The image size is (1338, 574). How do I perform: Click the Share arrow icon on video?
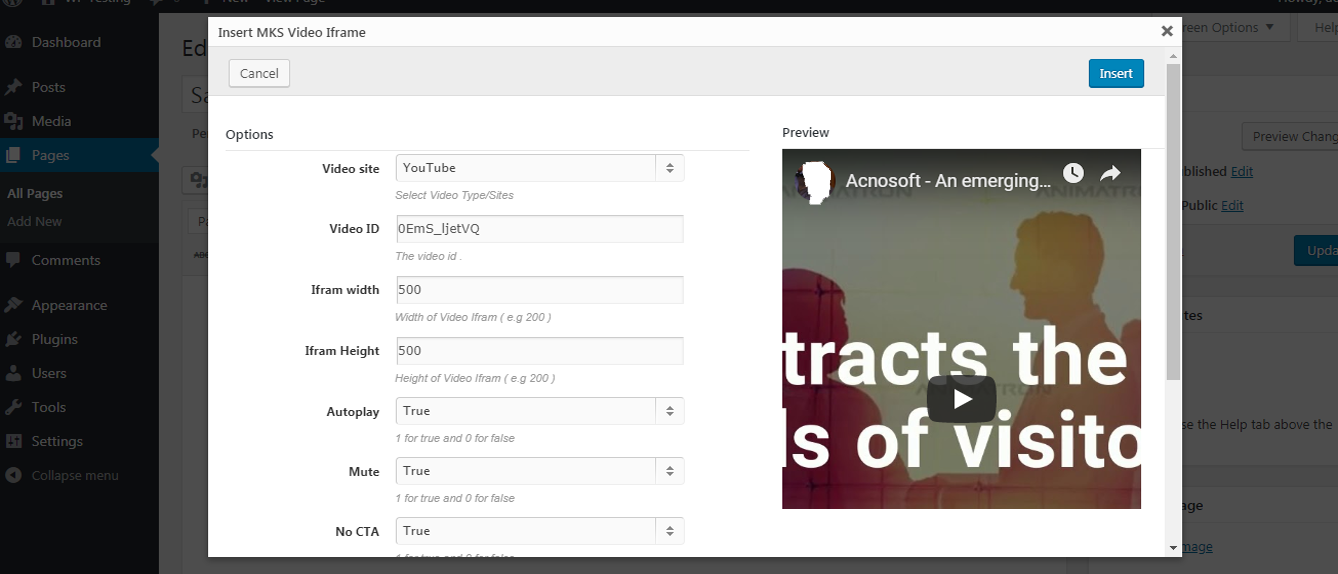coord(1110,173)
